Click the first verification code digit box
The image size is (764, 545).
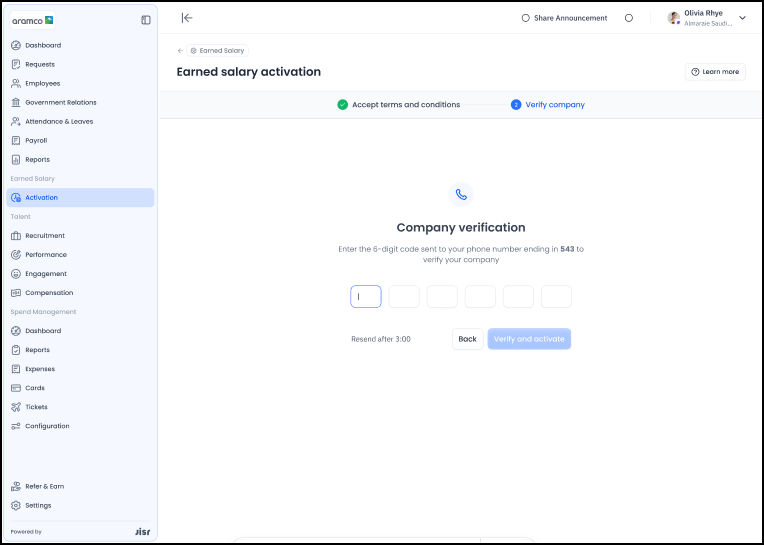pos(366,296)
